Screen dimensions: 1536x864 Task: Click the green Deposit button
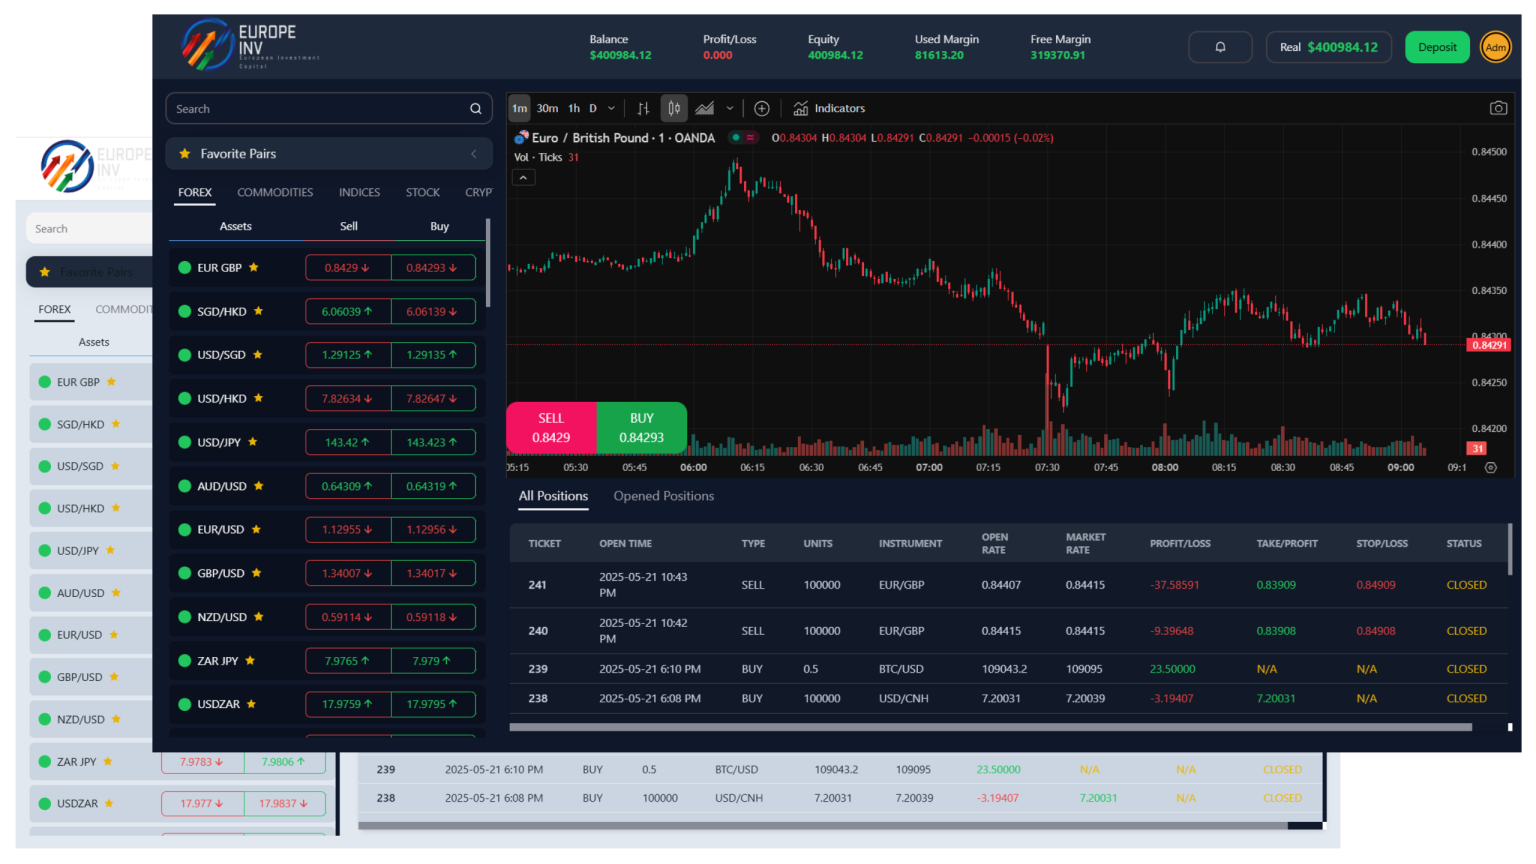[x=1437, y=47]
